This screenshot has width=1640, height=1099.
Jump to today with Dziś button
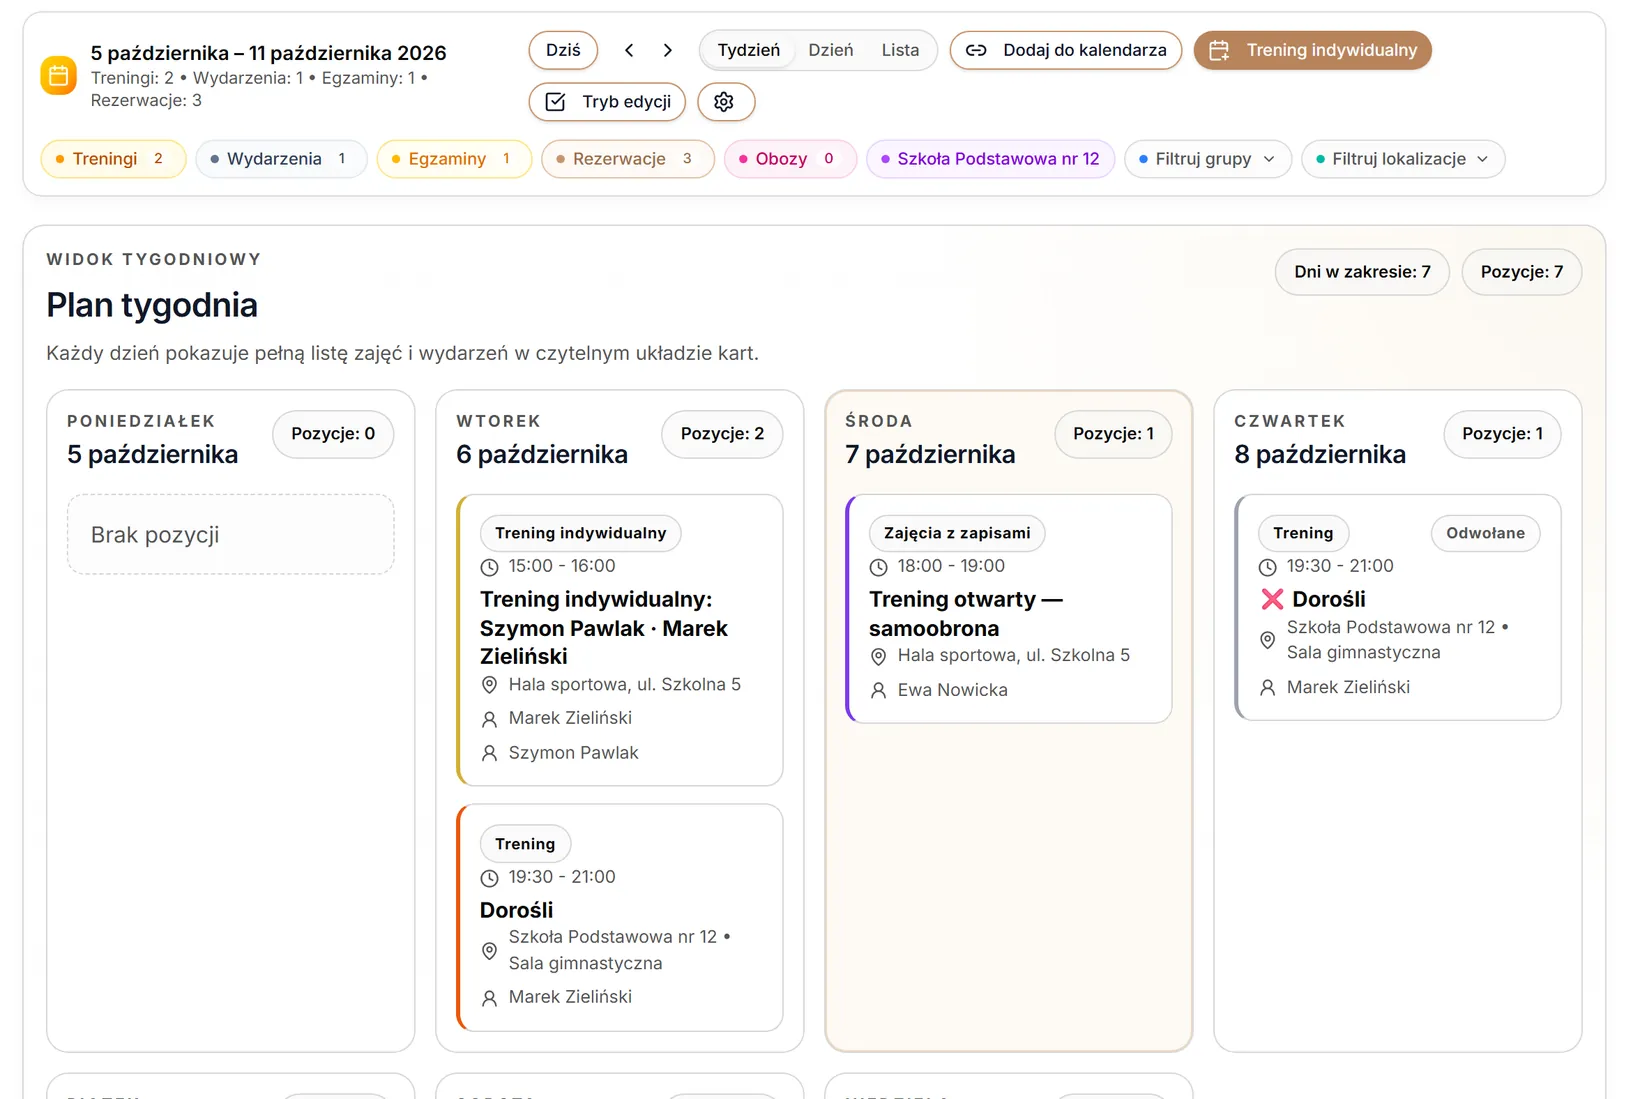tap(563, 50)
